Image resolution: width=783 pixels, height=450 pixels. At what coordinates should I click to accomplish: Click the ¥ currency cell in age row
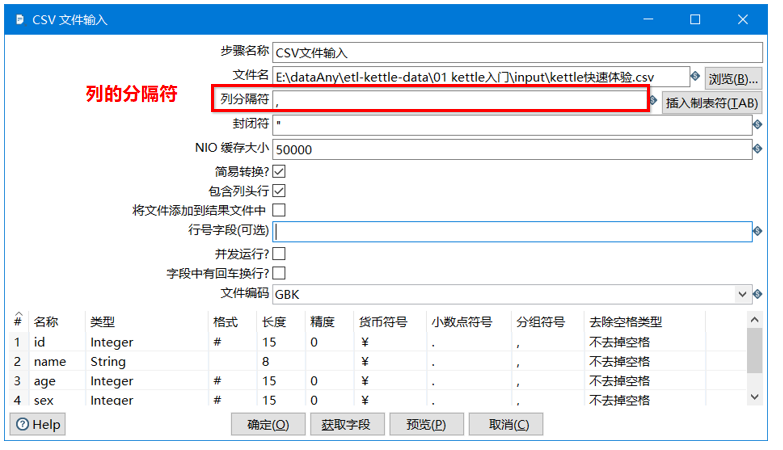tap(390, 381)
